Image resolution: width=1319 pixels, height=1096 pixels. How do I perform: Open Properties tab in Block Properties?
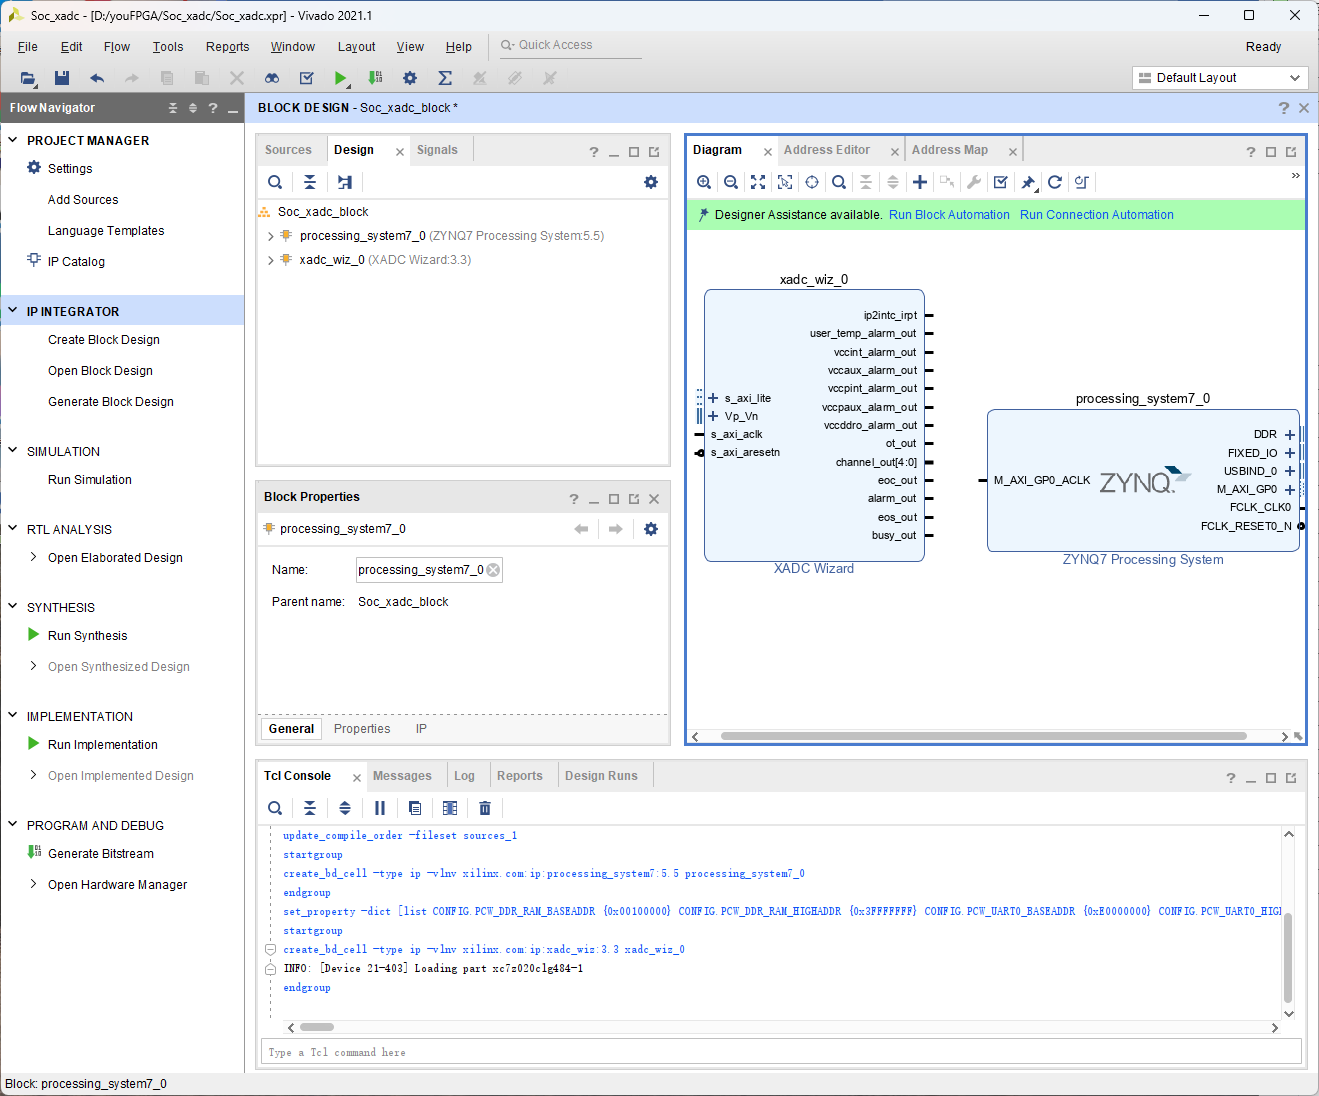(x=362, y=729)
